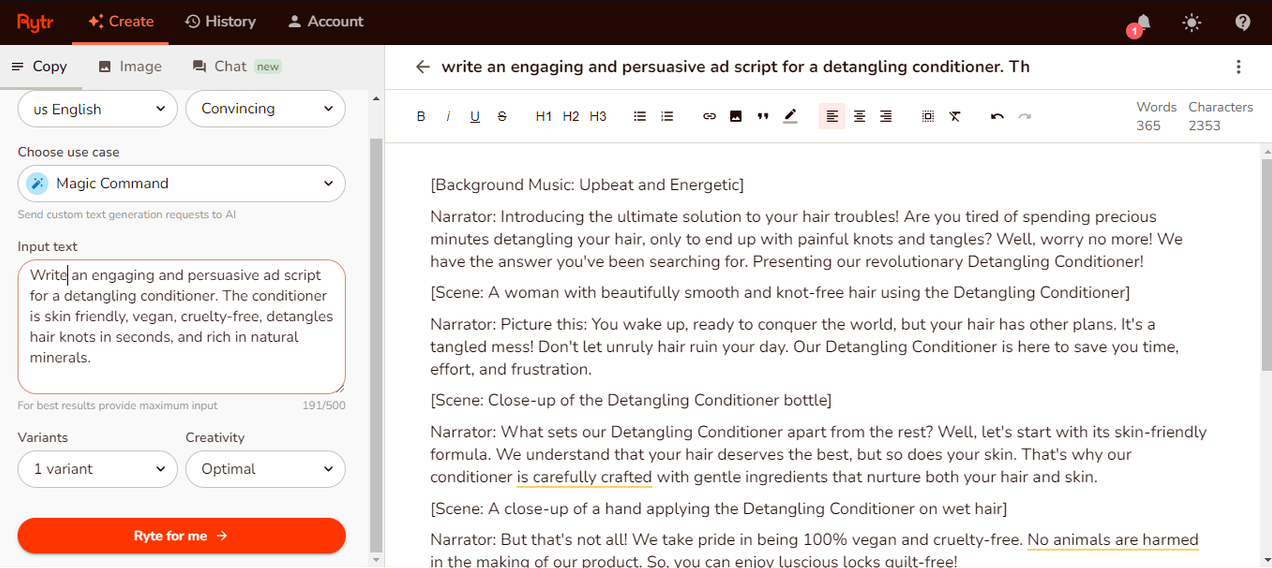Viewport: 1272px width, 568px height.
Task: Redo the last undone edit
Action: coord(1024,116)
